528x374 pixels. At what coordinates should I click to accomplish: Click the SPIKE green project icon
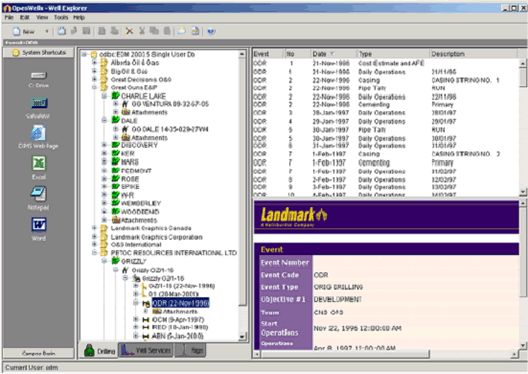116,186
